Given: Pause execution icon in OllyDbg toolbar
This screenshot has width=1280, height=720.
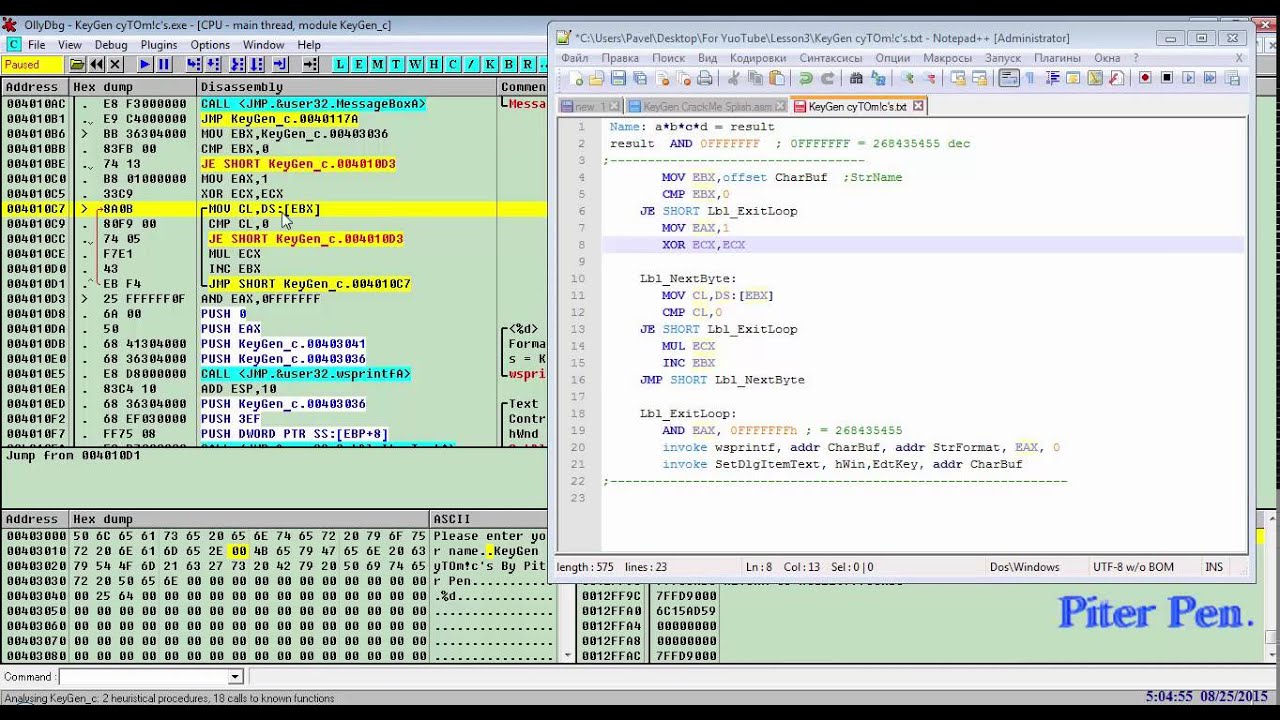Looking at the screenshot, I should tap(164, 64).
